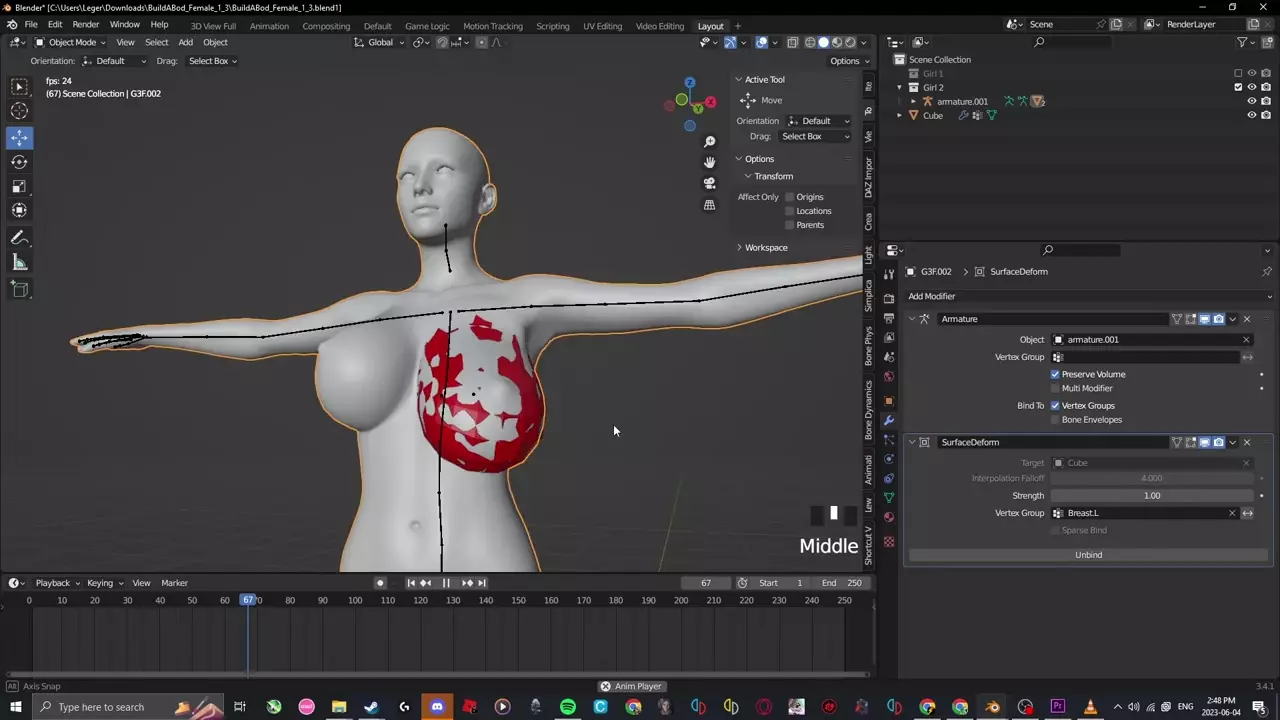Switch to the UV Editing workspace tab
The image size is (1280, 720).
pyautogui.click(x=602, y=26)
